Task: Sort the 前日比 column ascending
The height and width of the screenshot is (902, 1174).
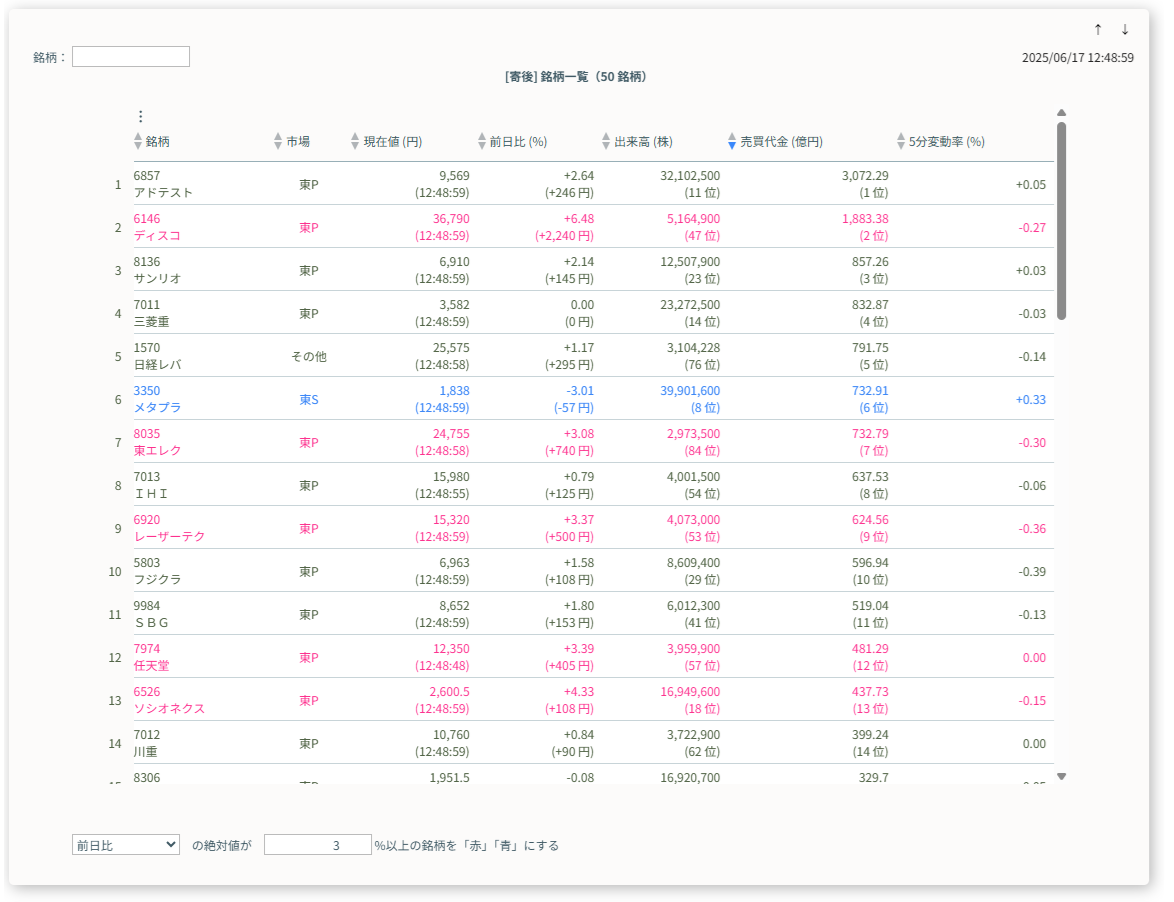Action: pos(481,137)
